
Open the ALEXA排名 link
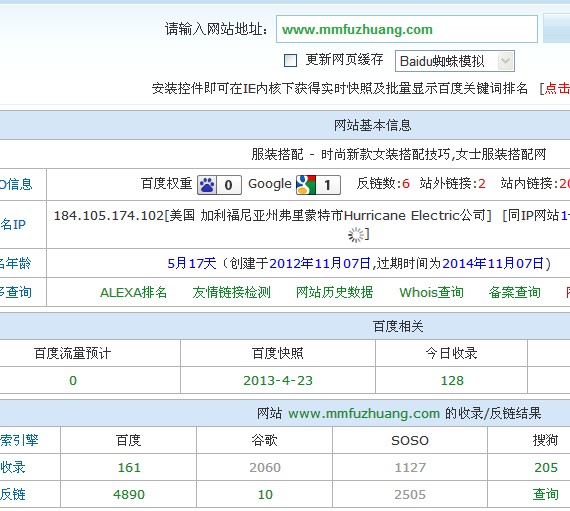coord(133,292)
